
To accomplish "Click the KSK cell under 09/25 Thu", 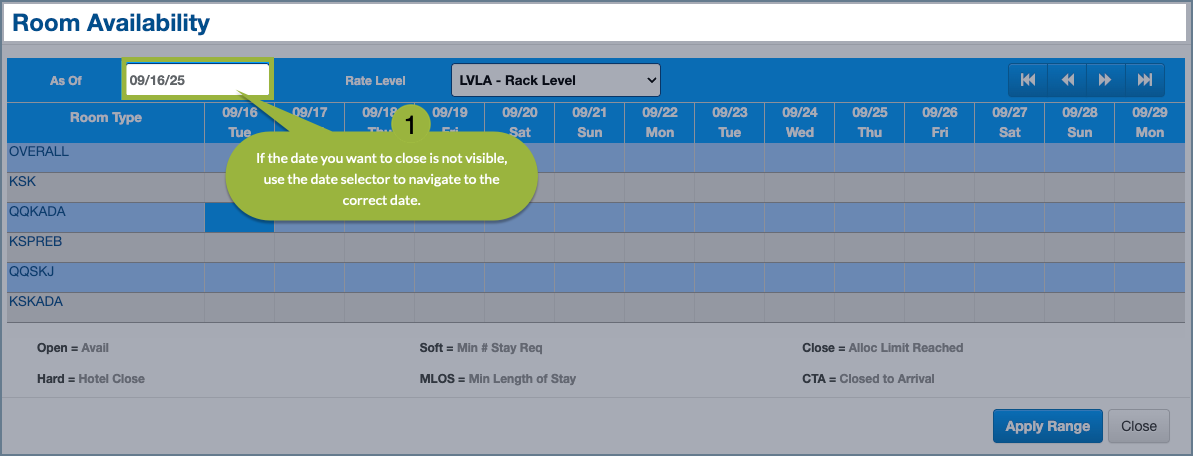I will tap(869, 187).
